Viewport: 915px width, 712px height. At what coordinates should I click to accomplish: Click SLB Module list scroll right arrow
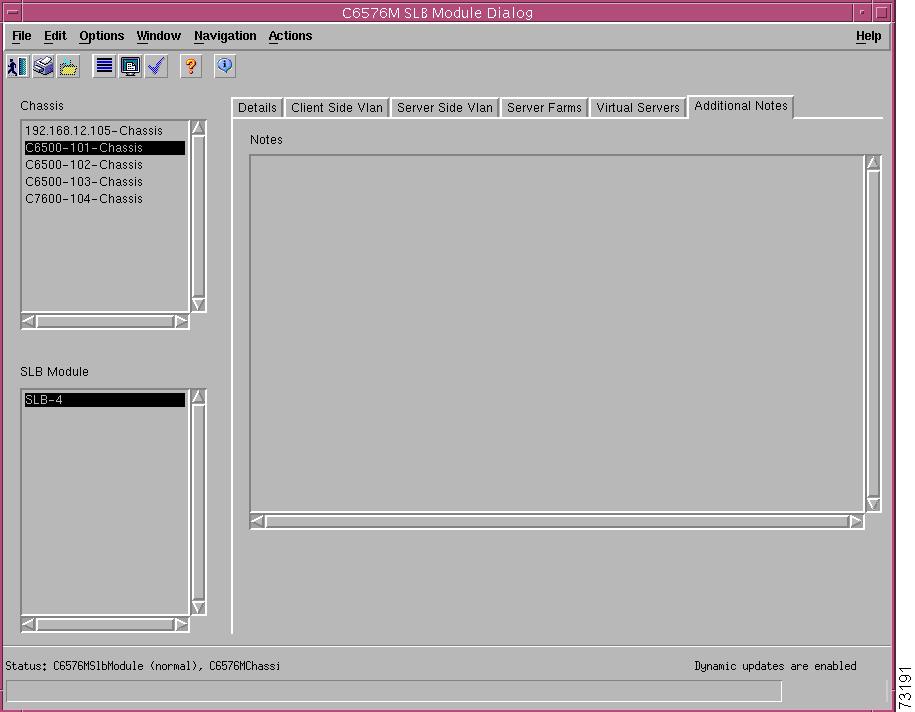[181, 624]
